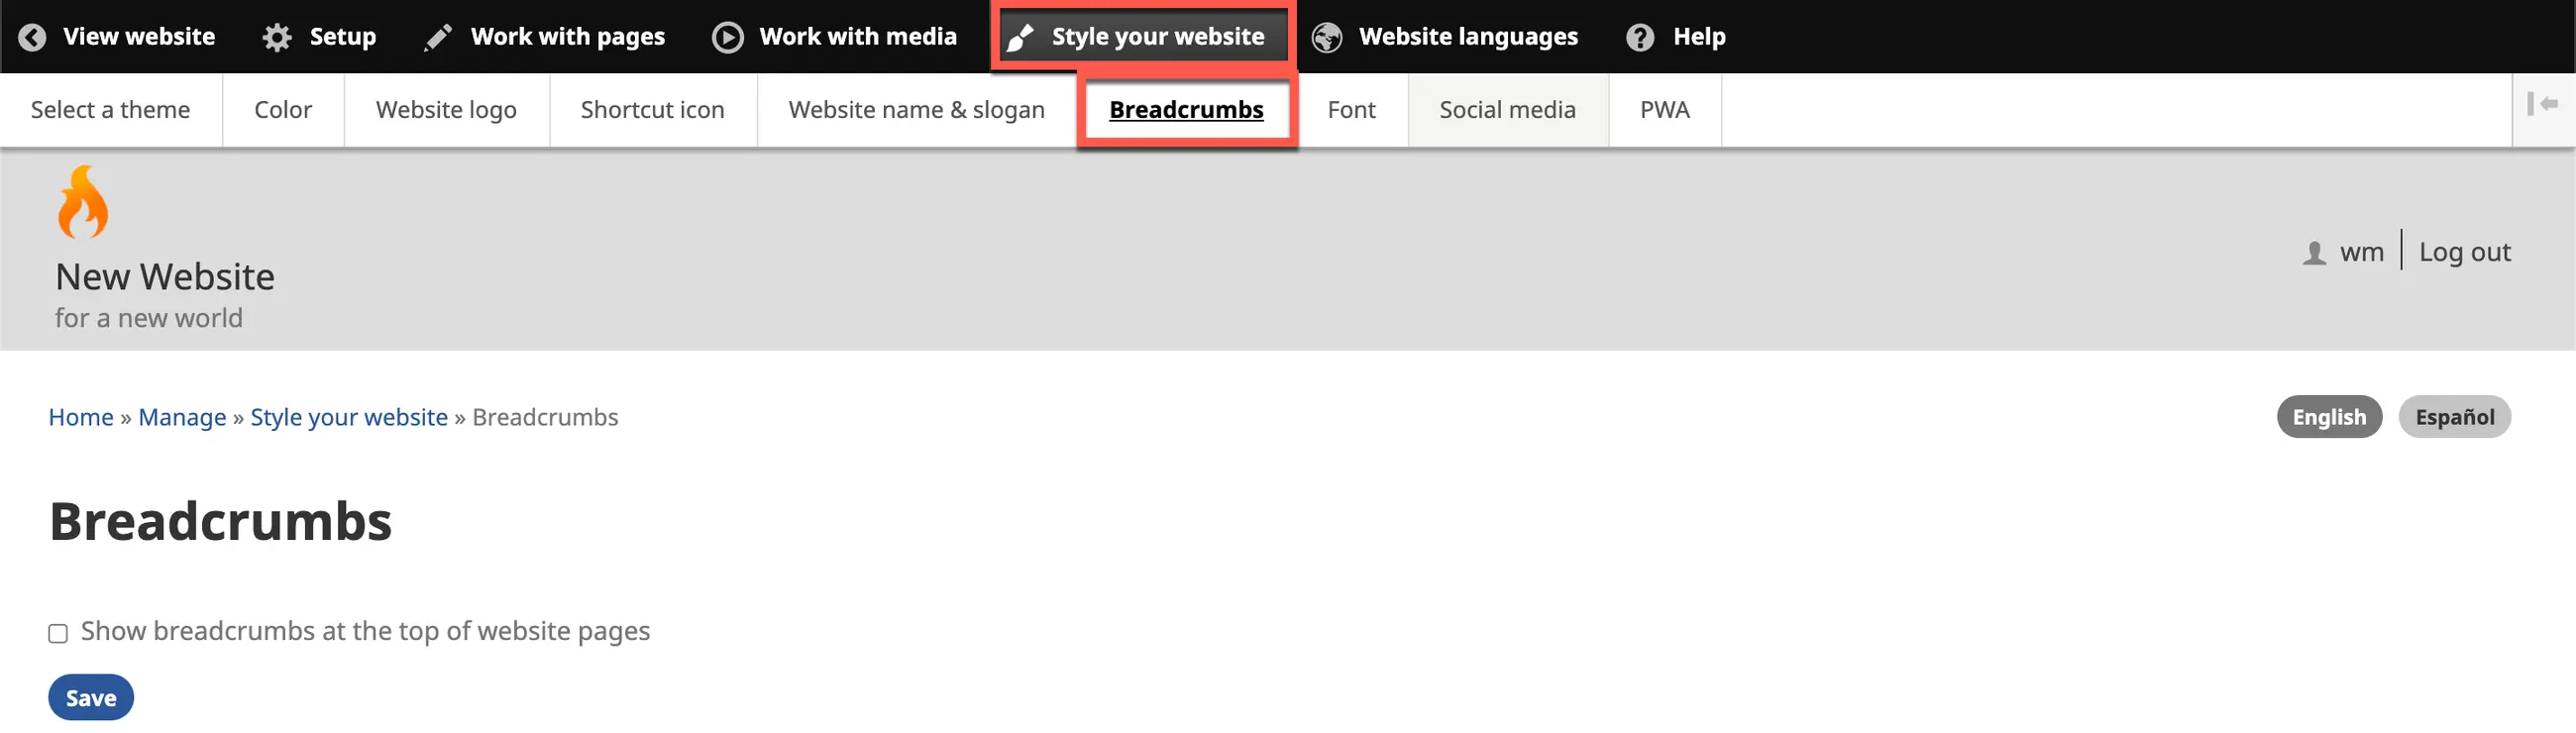Click the paintbrush icon for Style your website
The height and width of the screenshot is (733, 2576).
pyautogui.click(x=1020, y=37)
